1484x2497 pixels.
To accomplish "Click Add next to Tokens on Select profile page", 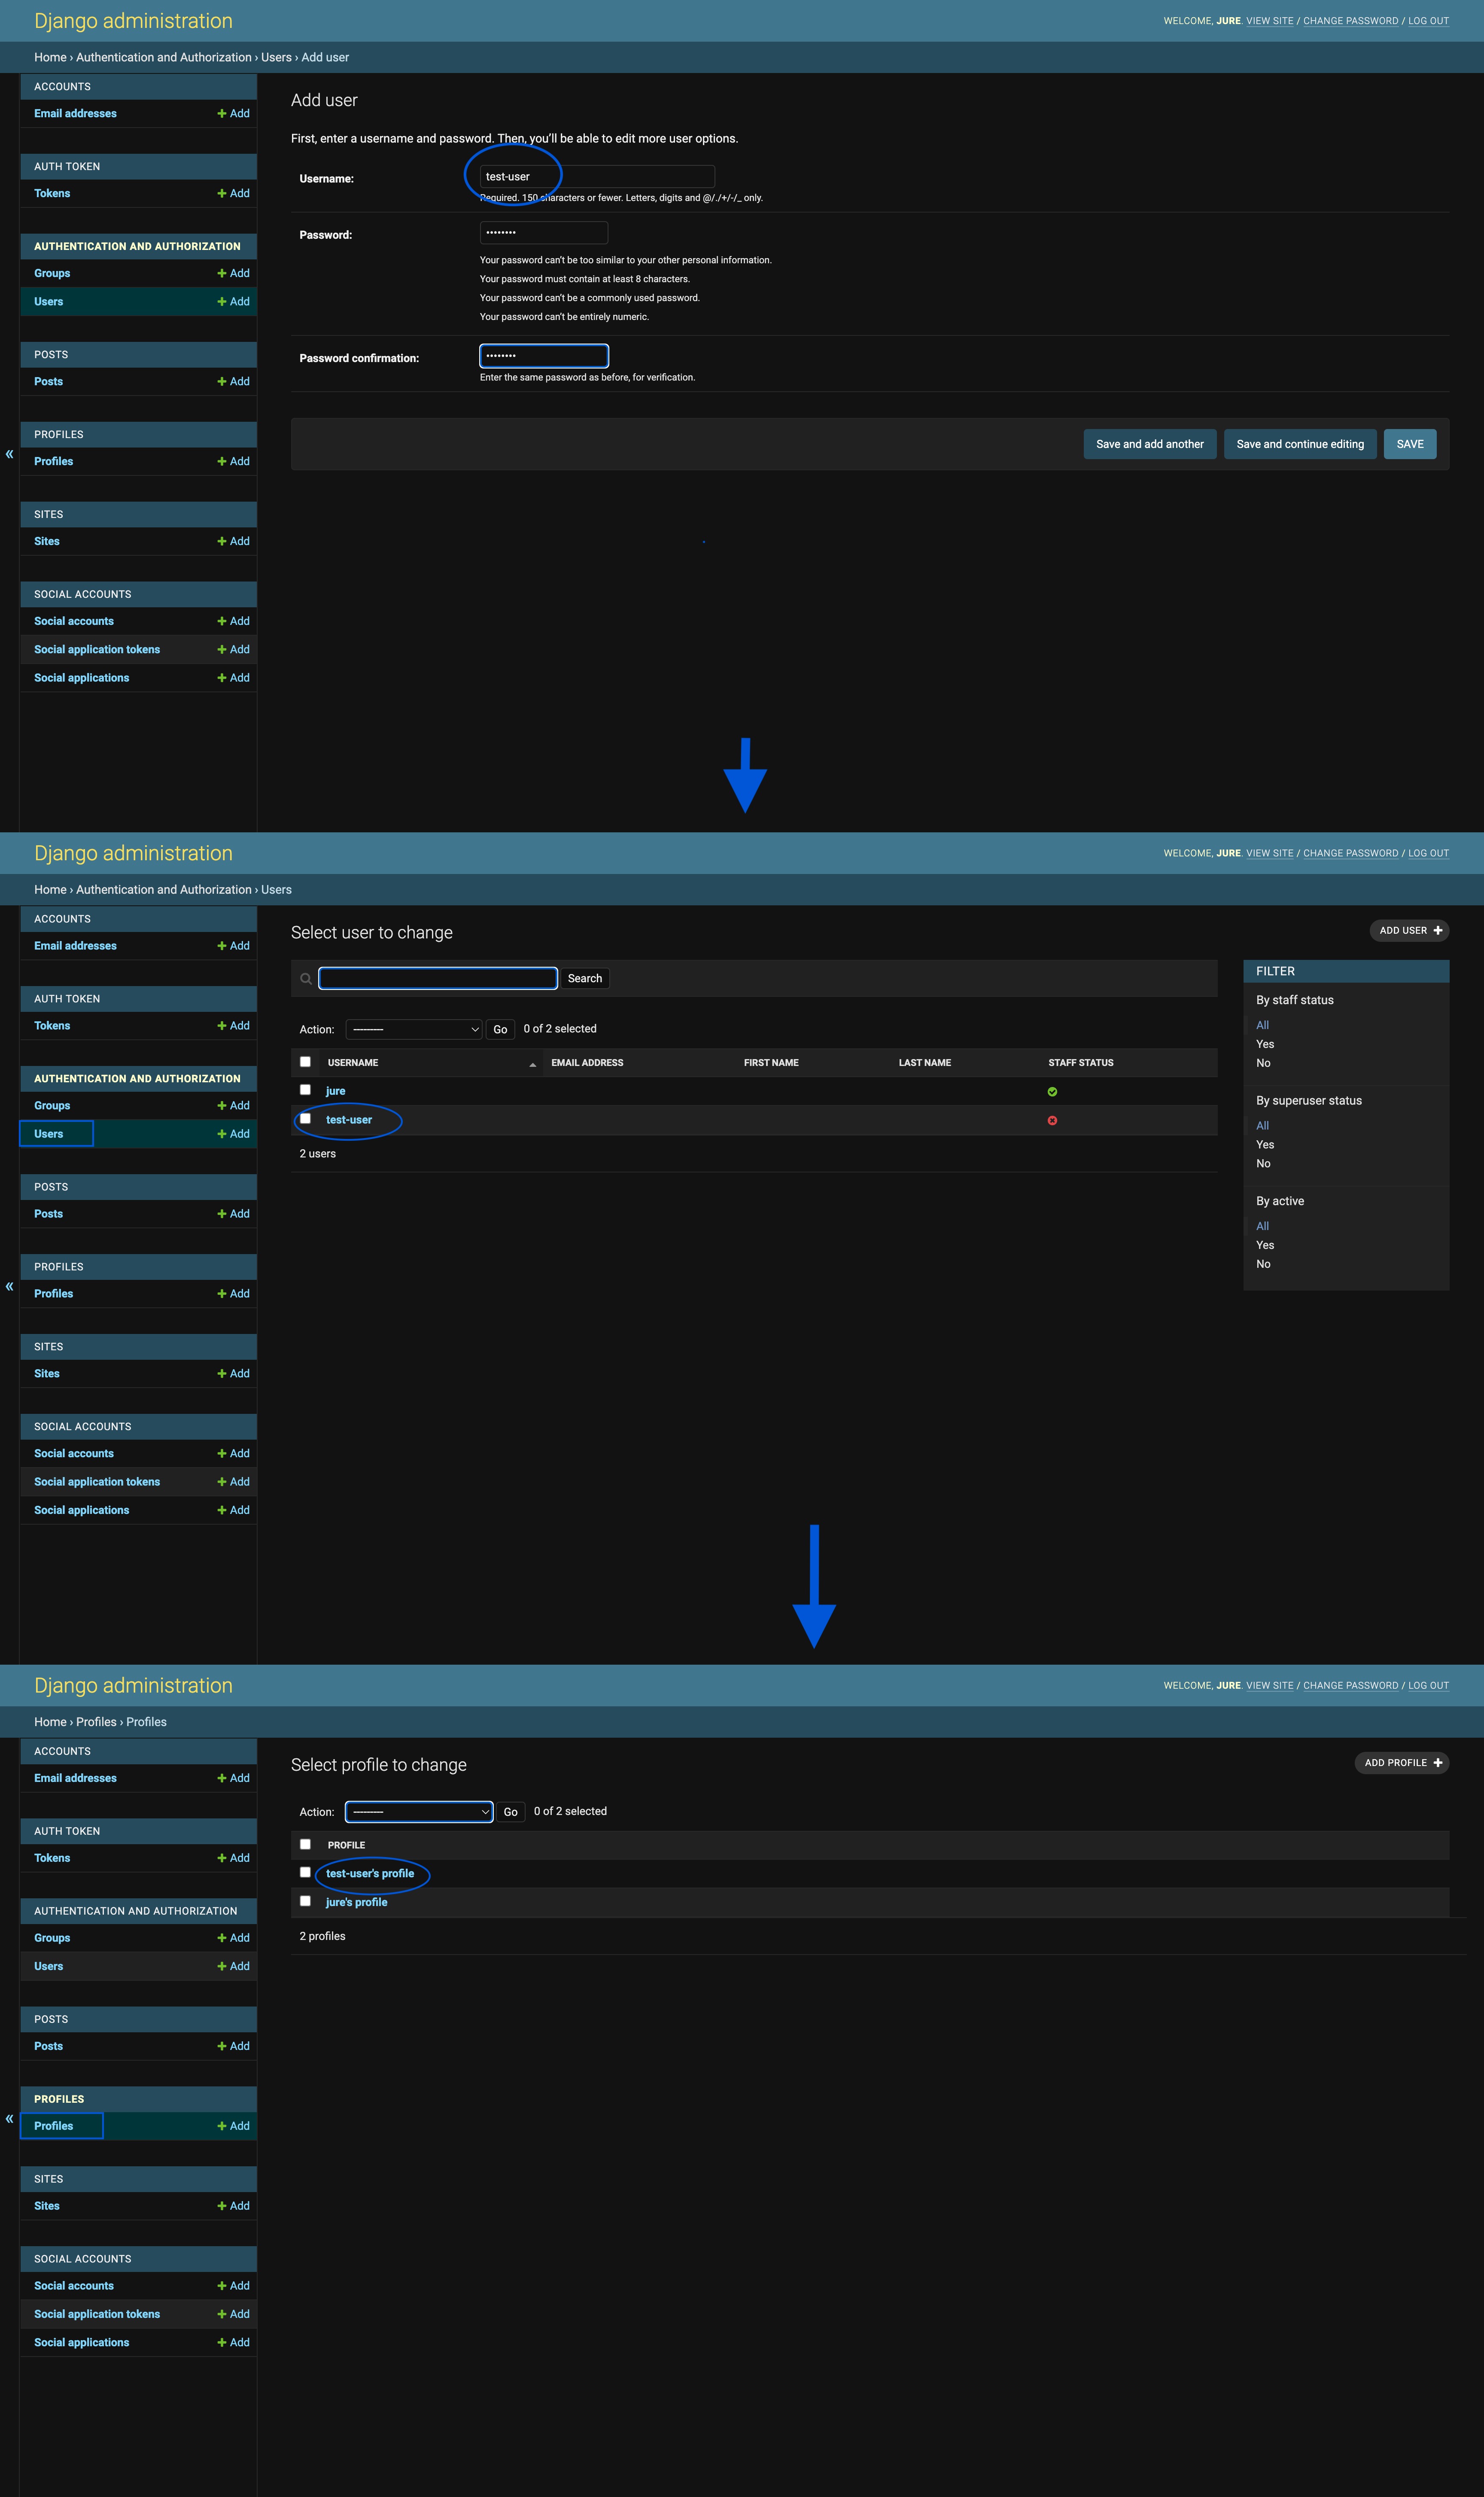I will tap(234, 1858).
